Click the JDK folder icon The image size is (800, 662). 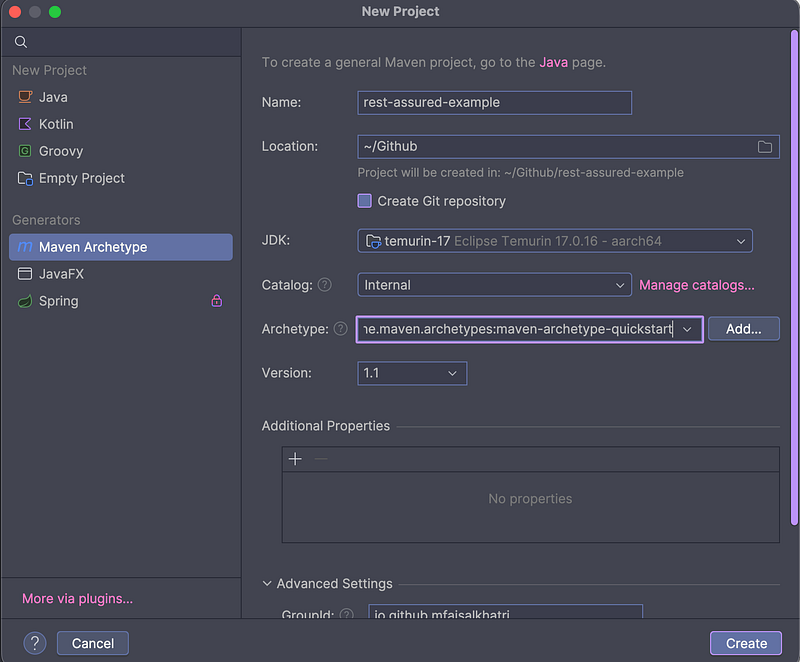[x=373, y=241]
